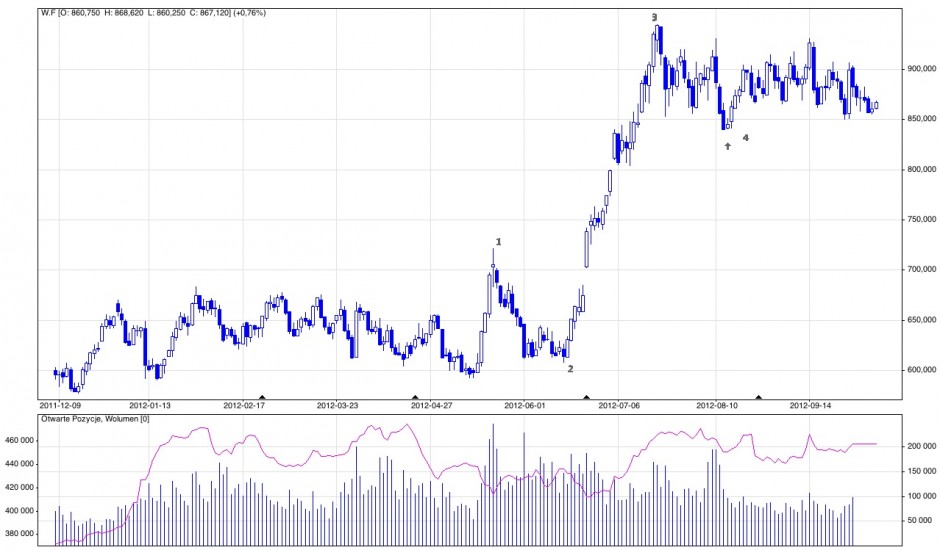Image resolution: width=940 pixels, height=550 pixels.
Task: Click the wave label 4 near the August low
Action: coord(746,137)
